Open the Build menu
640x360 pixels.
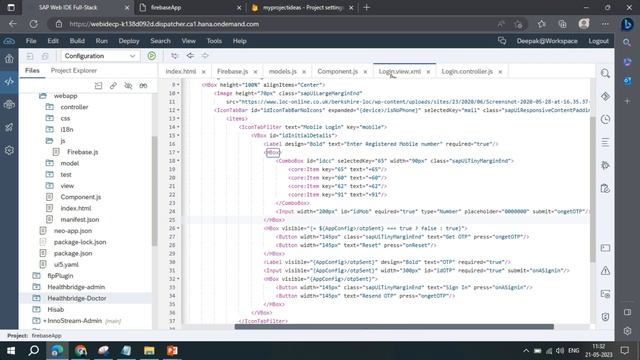(x=77, y=41)
